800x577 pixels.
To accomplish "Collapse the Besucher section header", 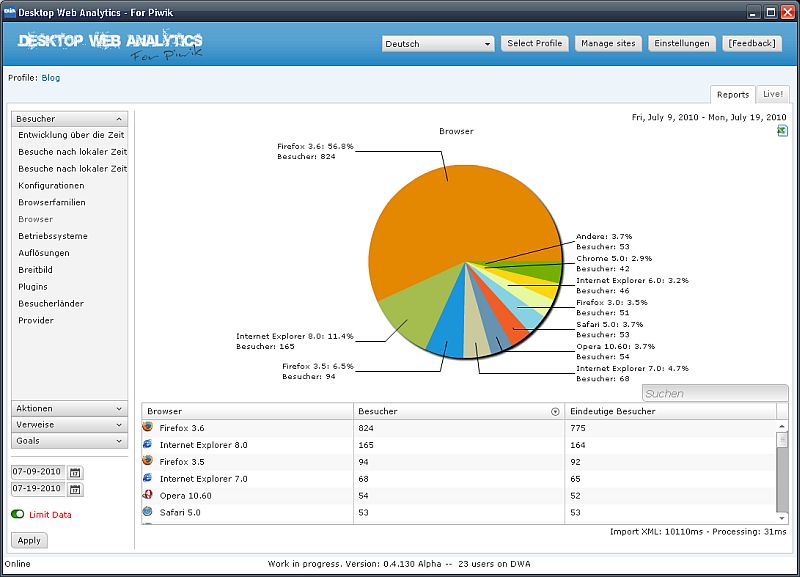I will click(70, 118).
